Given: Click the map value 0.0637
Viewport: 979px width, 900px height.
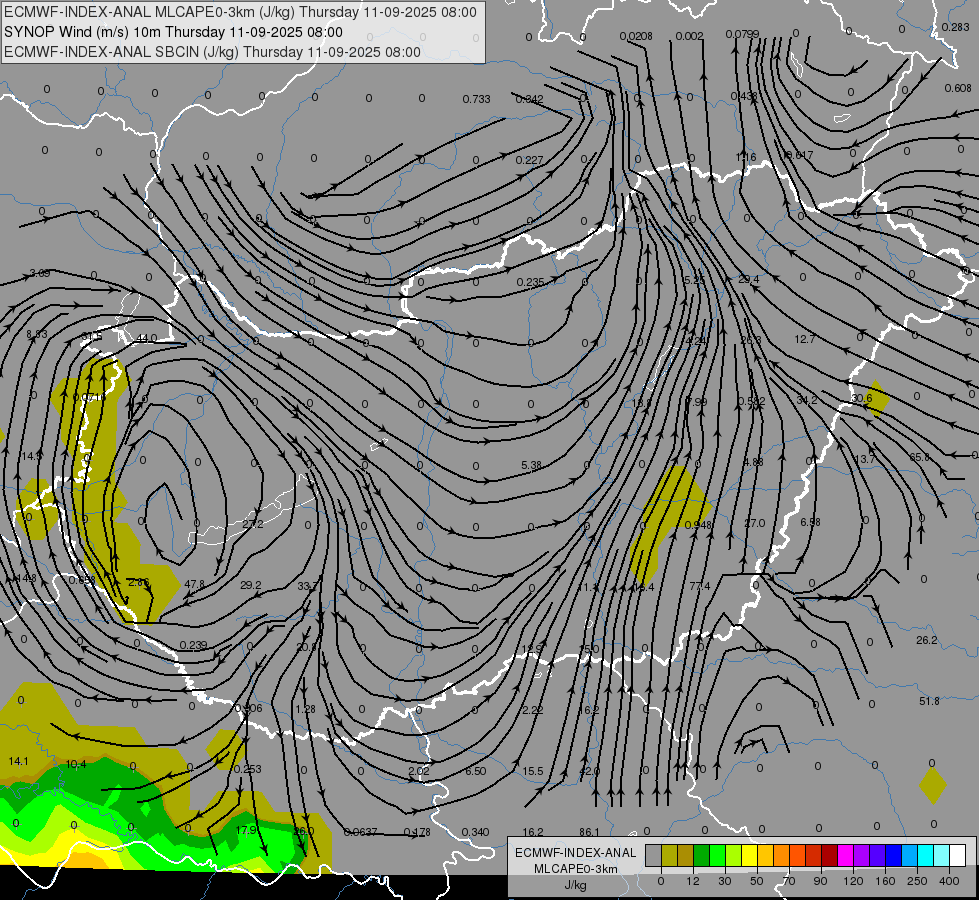Looking at the screenshot, I should coord(360,832).
